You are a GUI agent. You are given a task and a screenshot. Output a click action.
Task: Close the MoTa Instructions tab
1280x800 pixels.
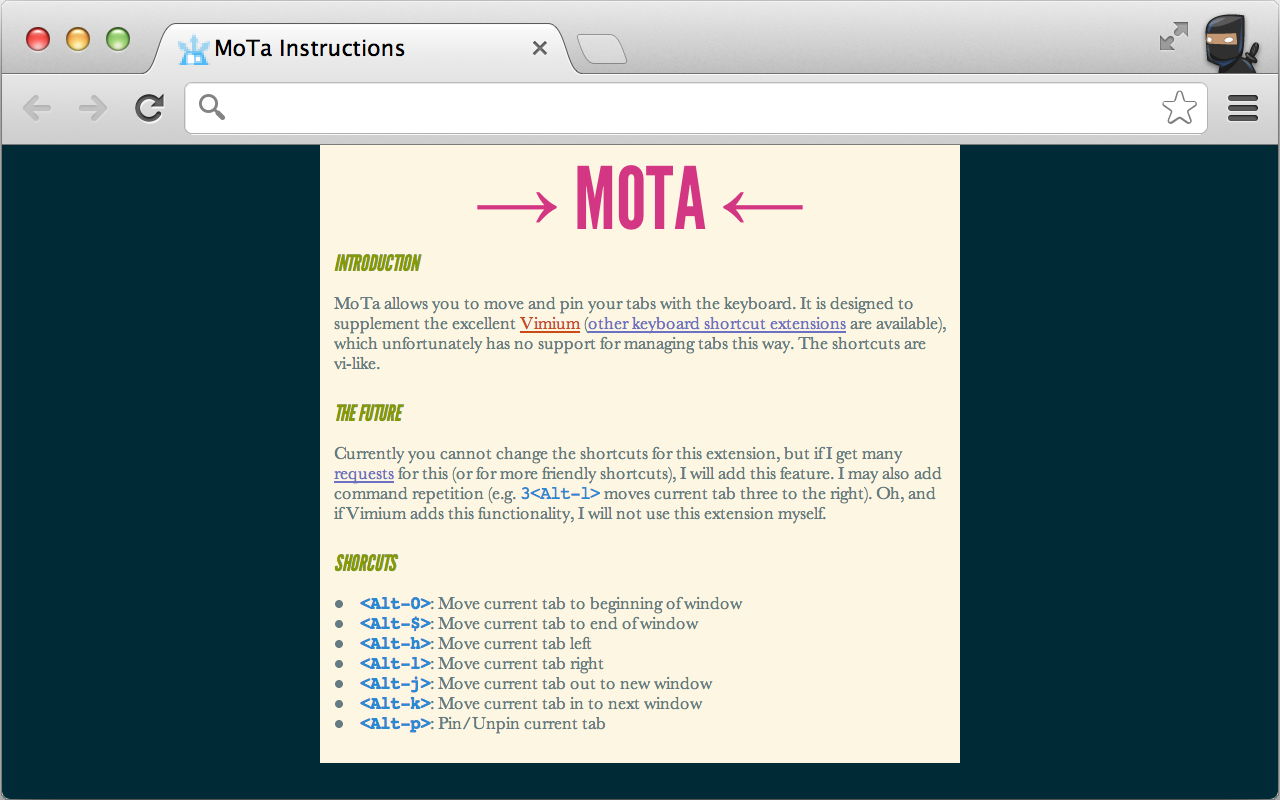(540, 48)
